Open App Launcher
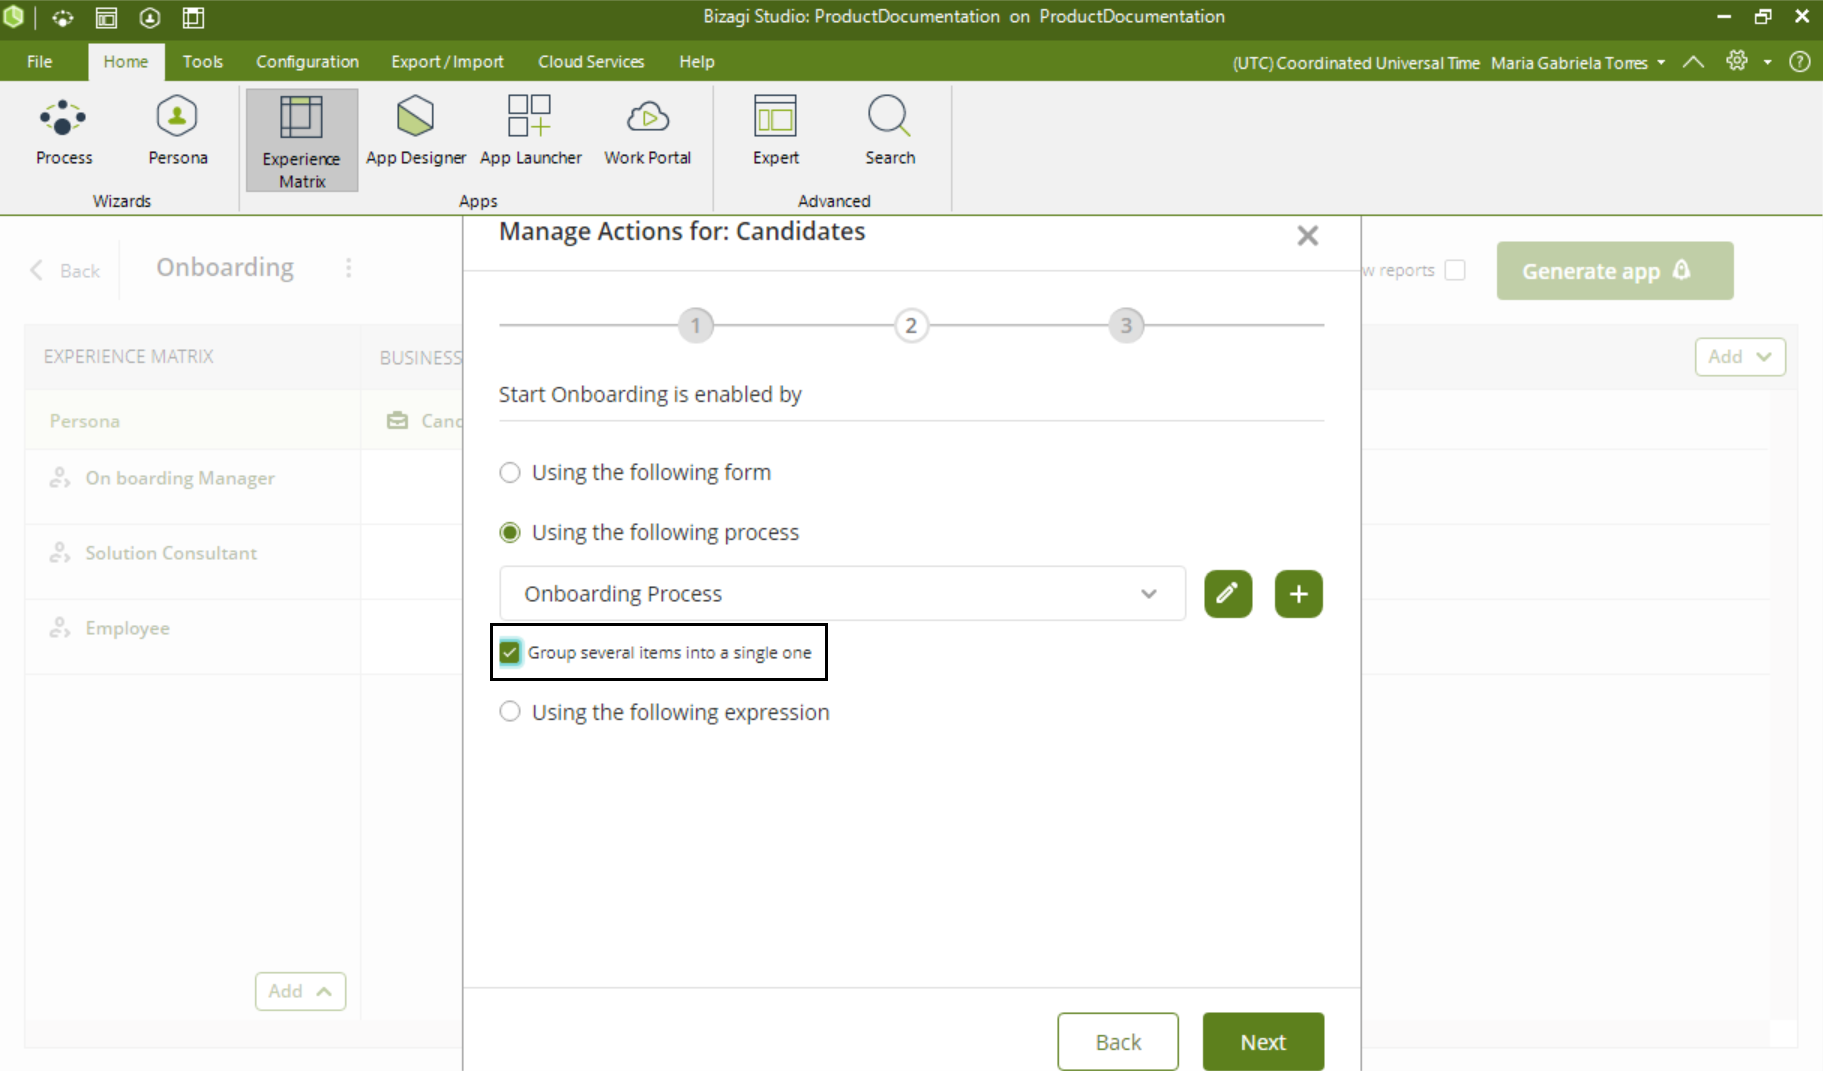This screenshot has width=1823, height=1071. pos(530,132)
